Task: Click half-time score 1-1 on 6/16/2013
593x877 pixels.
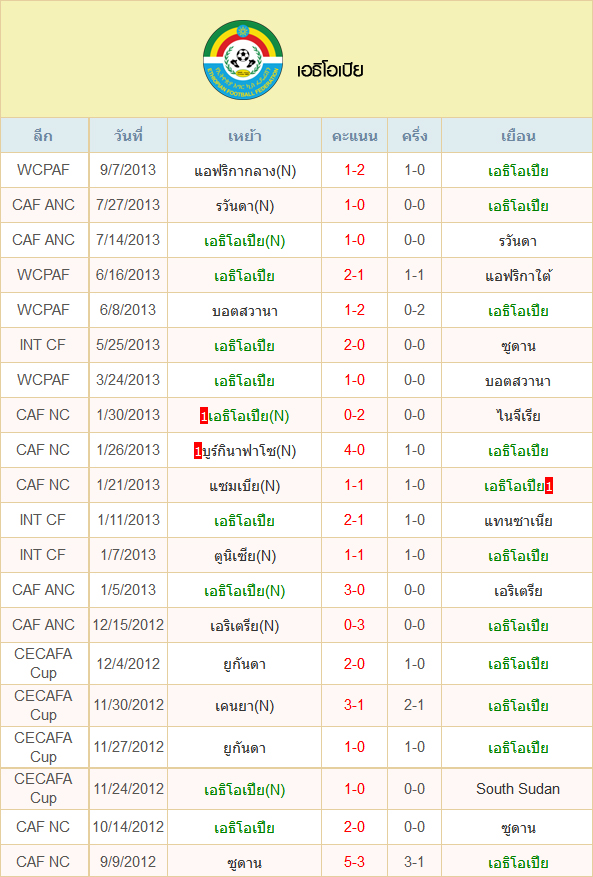Action: click(x=415, y=275)
